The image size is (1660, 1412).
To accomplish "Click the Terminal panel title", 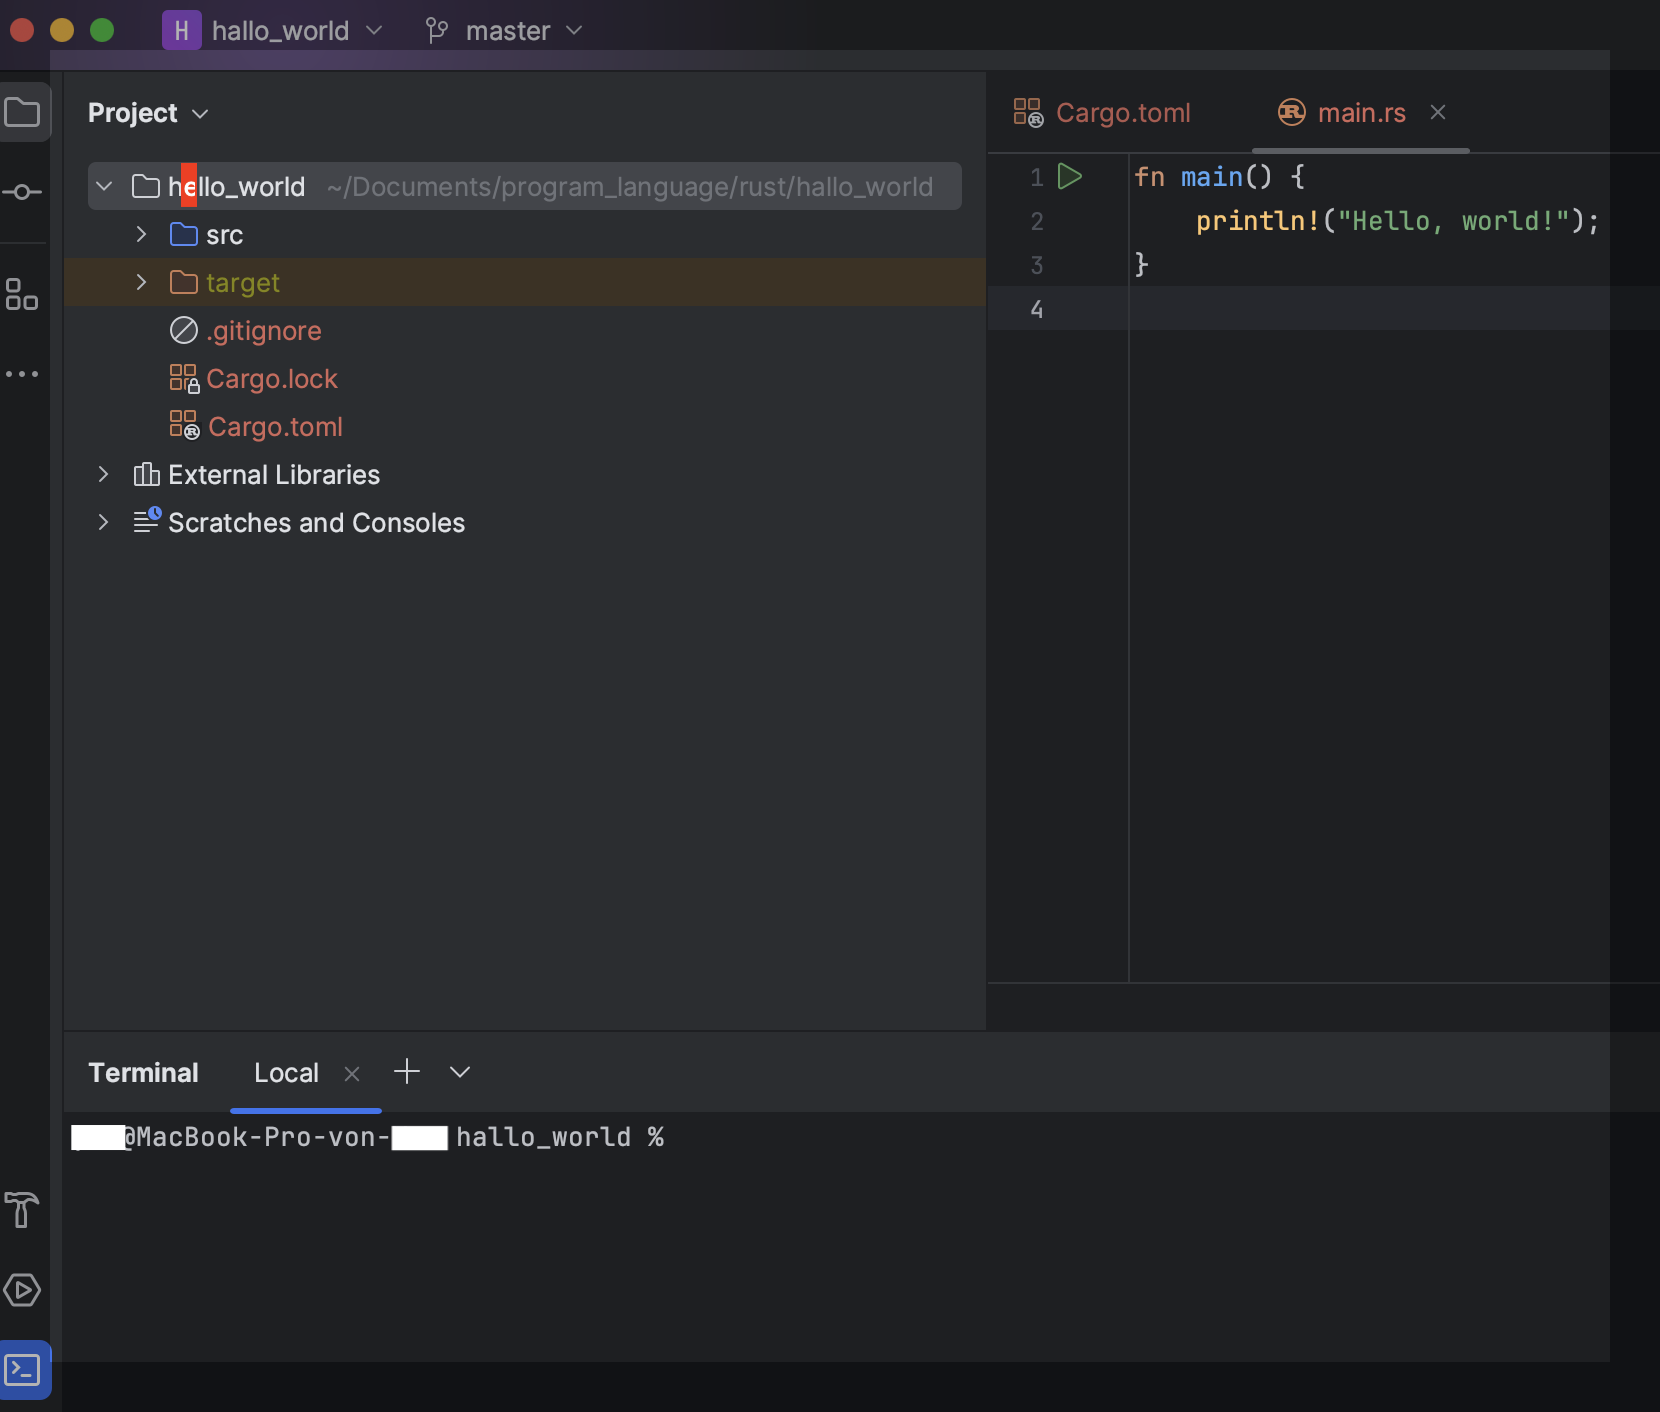I will (143, 1073).
